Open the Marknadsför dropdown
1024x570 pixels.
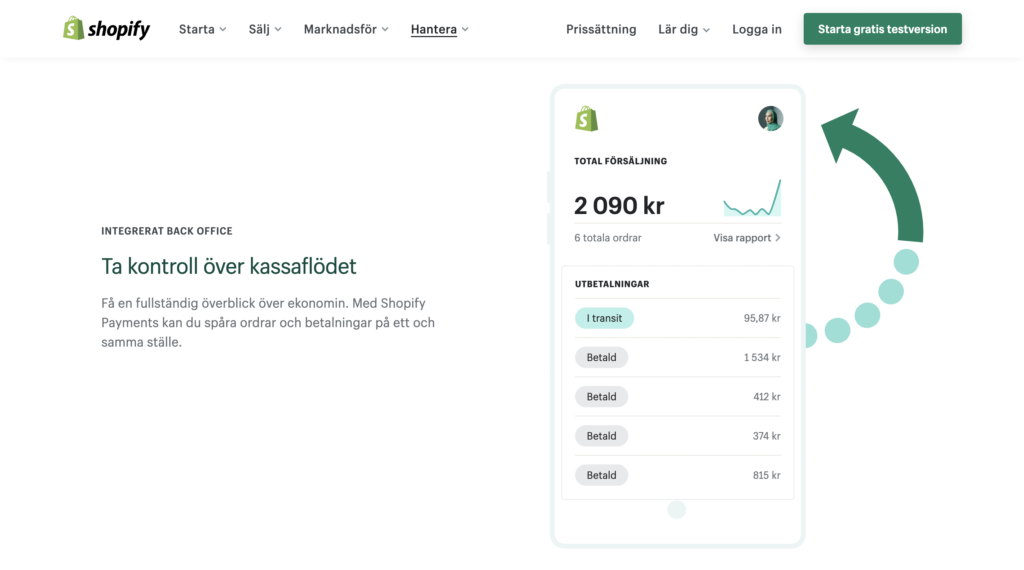click(x=346, y=29)
